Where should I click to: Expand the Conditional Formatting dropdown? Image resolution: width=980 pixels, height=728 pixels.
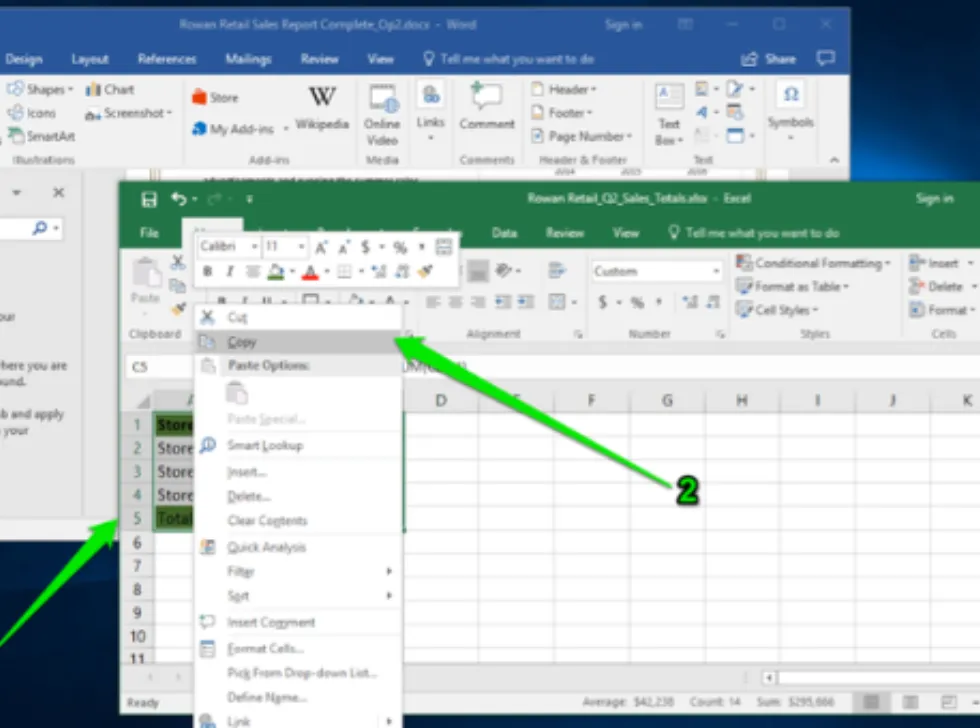(813, 263)
